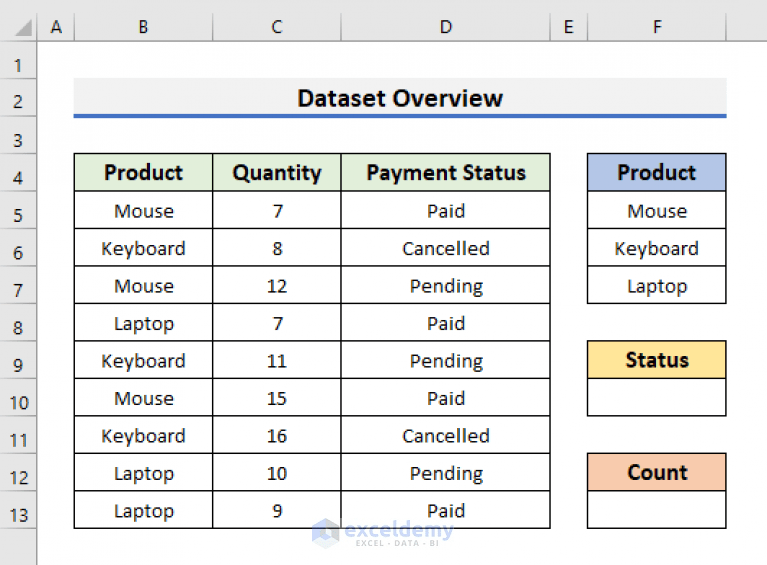Click quantity 11 in row 9
The width and height of the screenshot is (767, 565).
tap(277, 360)
